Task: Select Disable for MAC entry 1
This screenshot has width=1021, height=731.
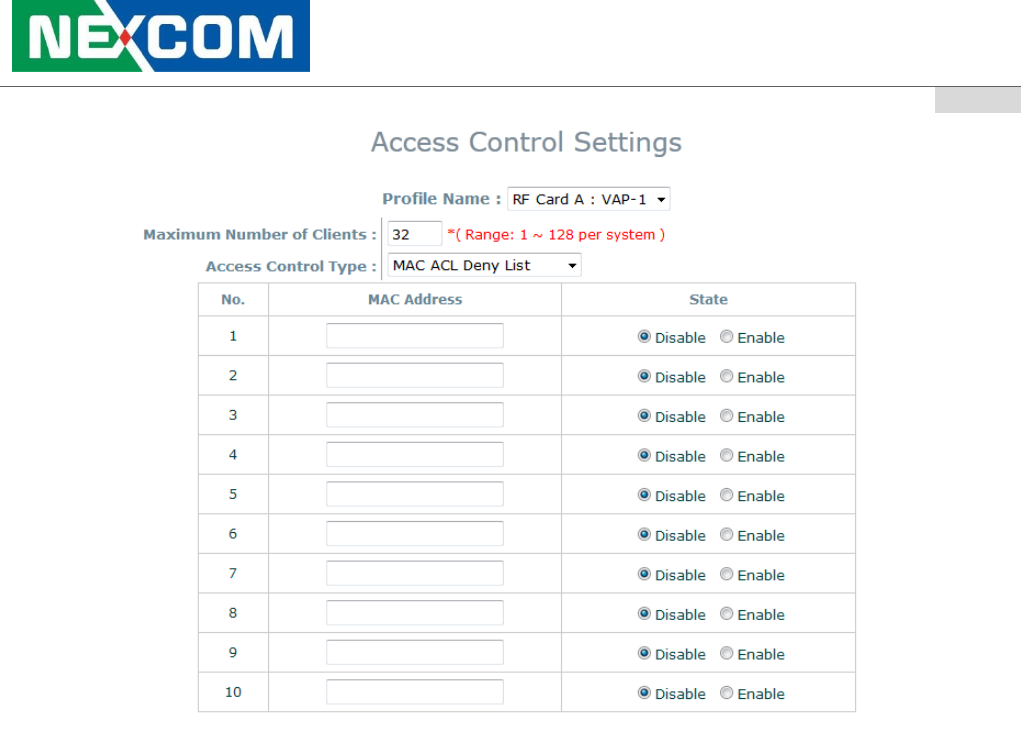Action: [645, 337]
